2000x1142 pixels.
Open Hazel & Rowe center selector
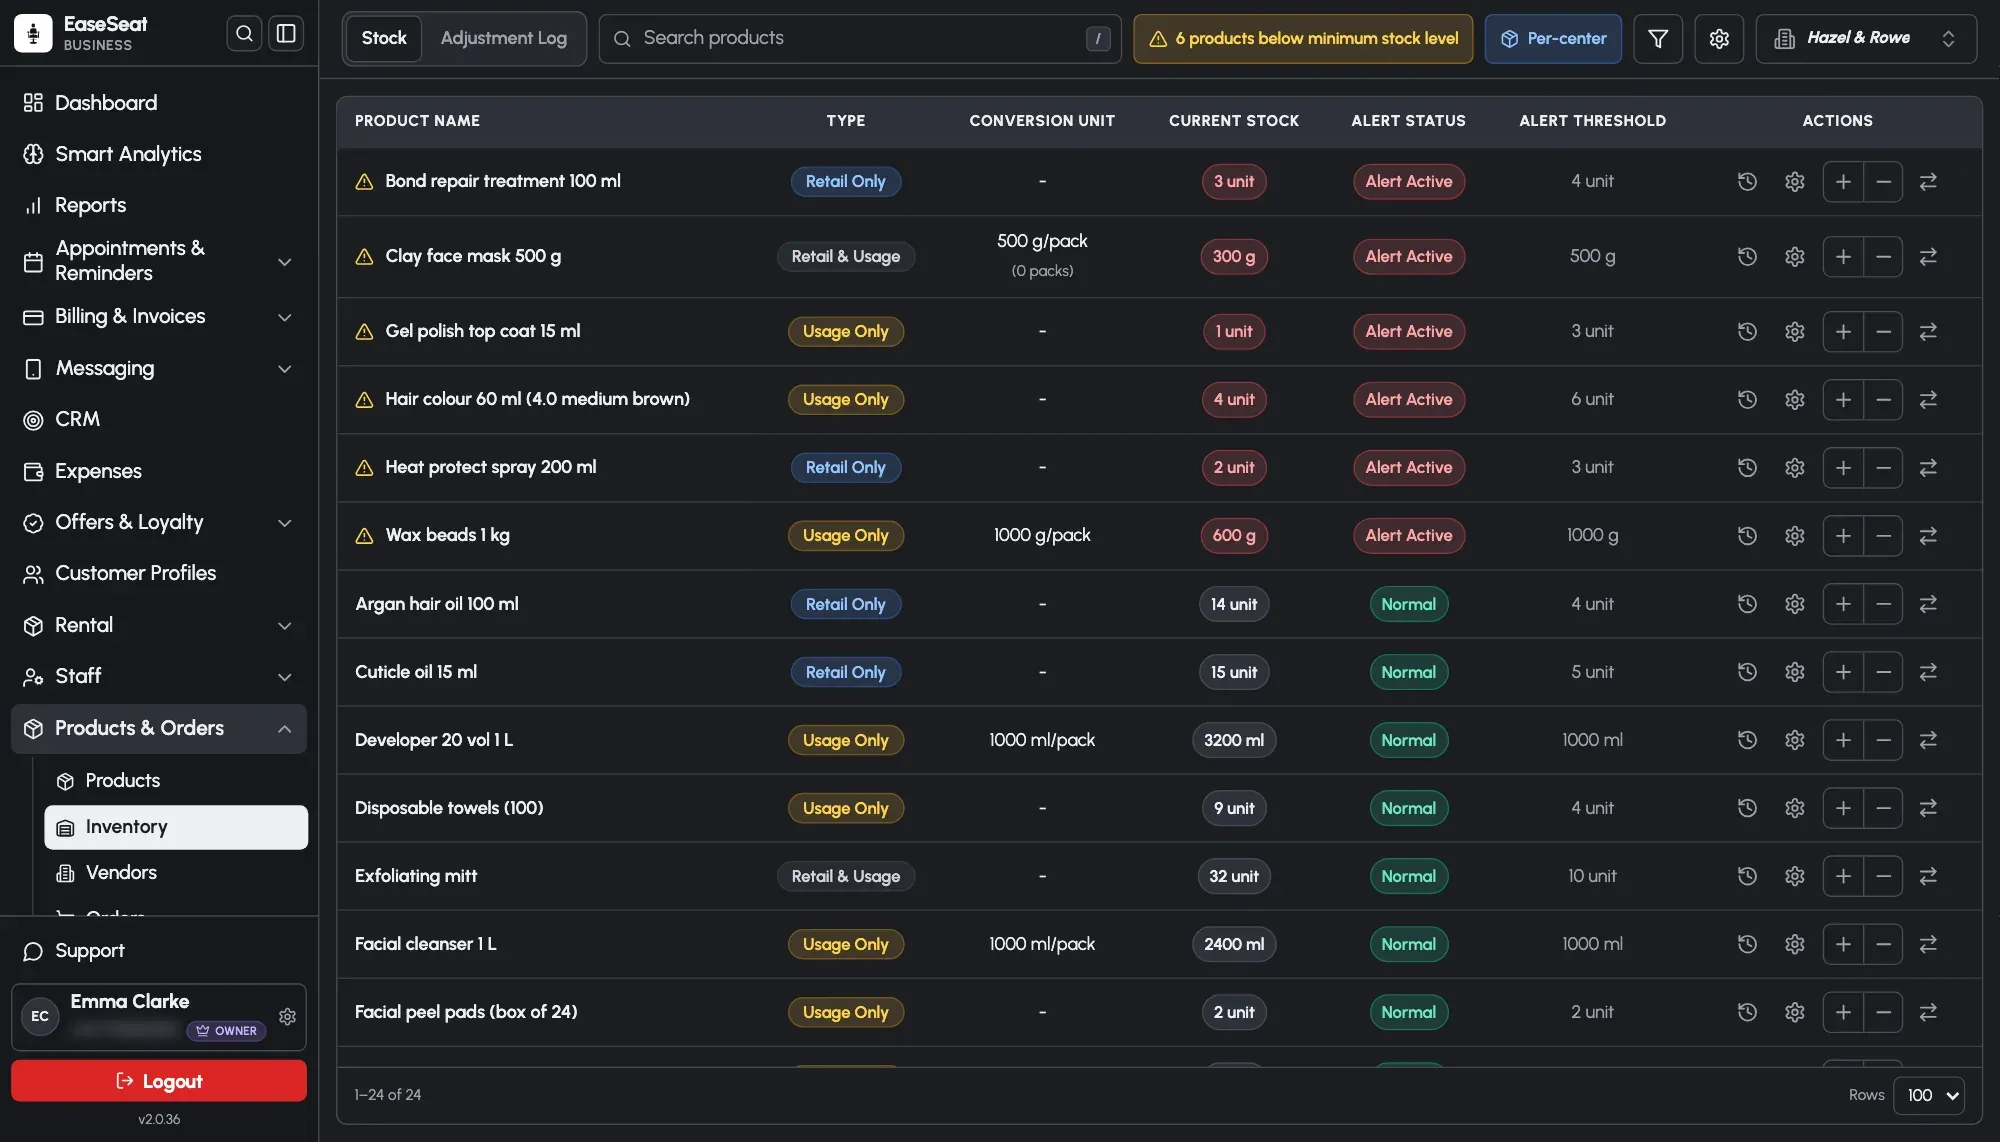coord(1866,38)
